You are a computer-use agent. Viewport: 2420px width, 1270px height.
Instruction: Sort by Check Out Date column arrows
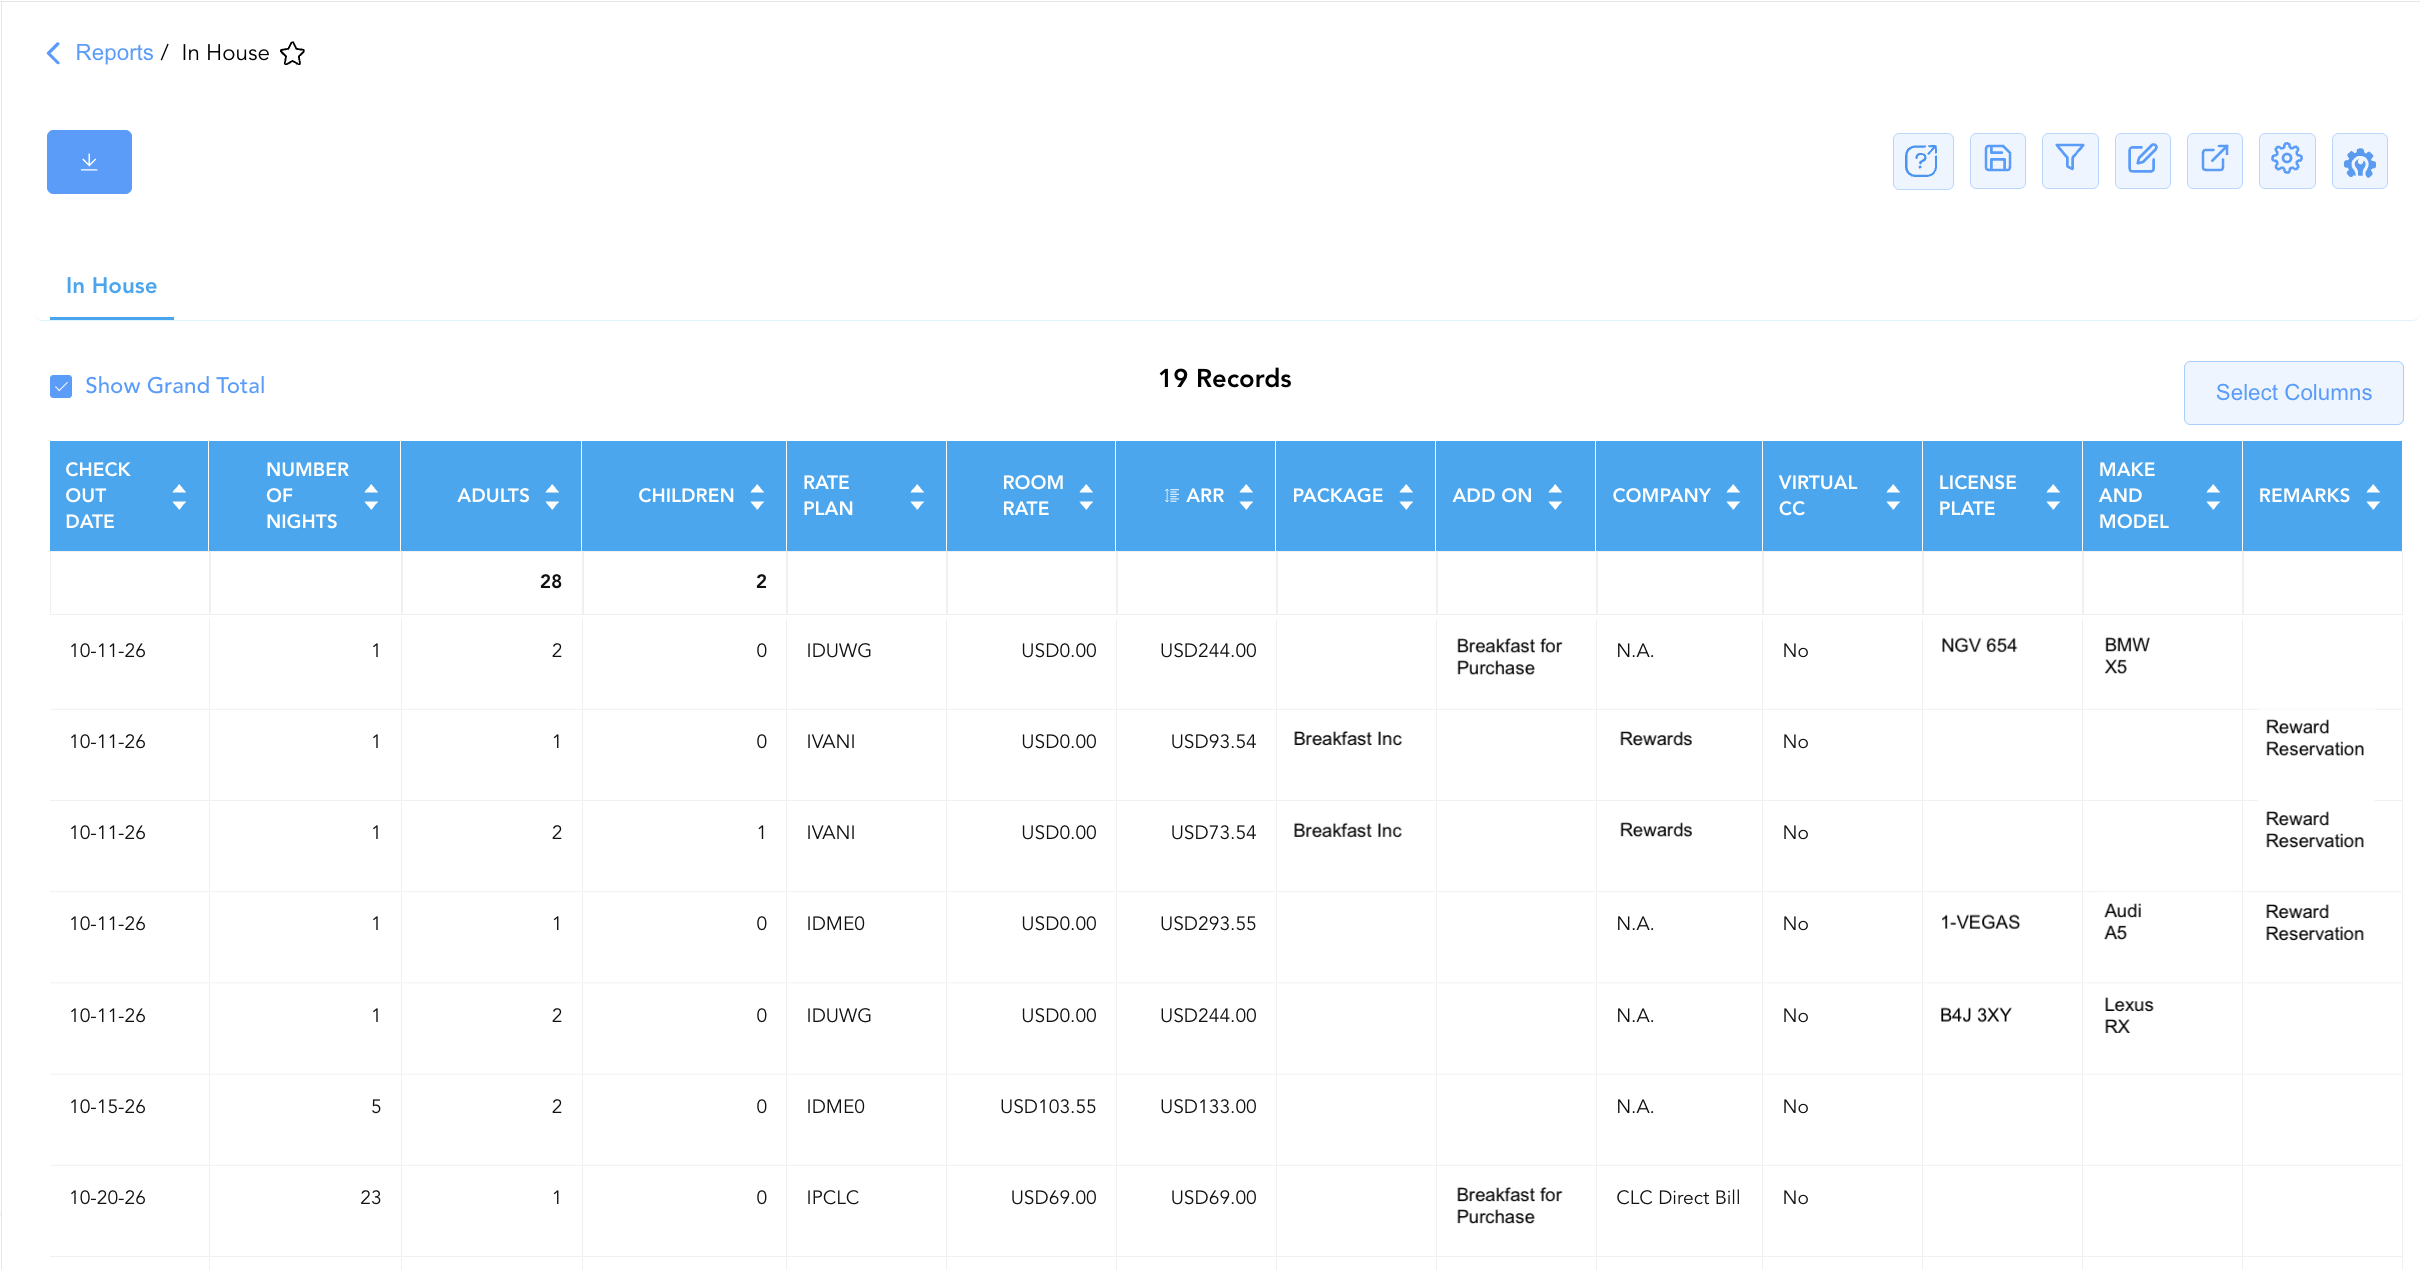179,496
